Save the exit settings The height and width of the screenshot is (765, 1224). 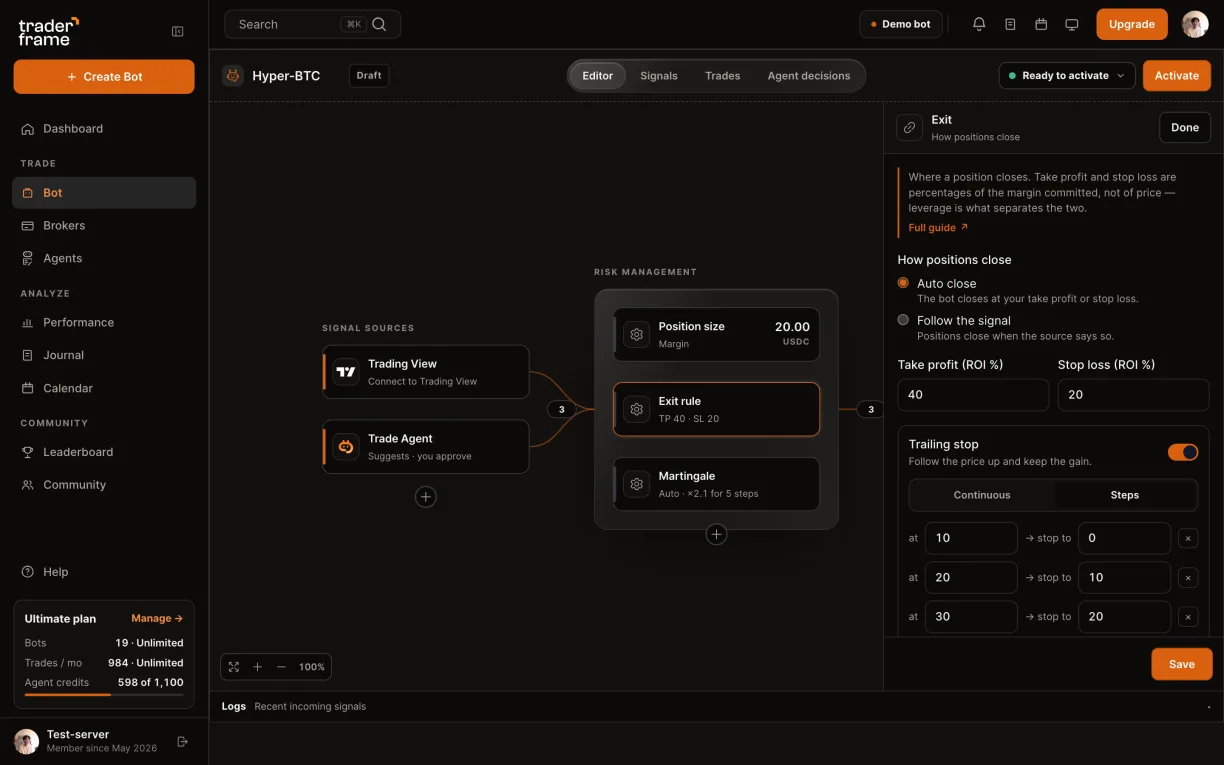coord(1182,664)
